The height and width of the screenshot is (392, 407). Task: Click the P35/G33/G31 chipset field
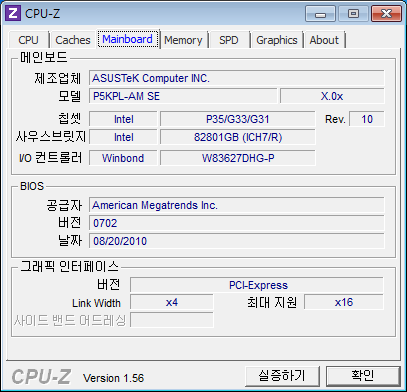(x=237, y=119)
